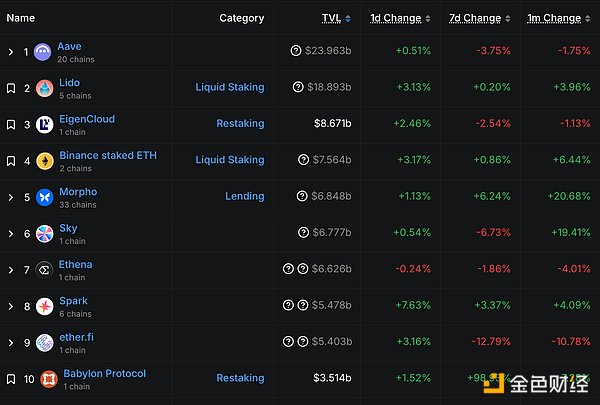This screenshot has height=405, width=600.
Task: Sort the table by TVL column
Action: coord(330,18)
